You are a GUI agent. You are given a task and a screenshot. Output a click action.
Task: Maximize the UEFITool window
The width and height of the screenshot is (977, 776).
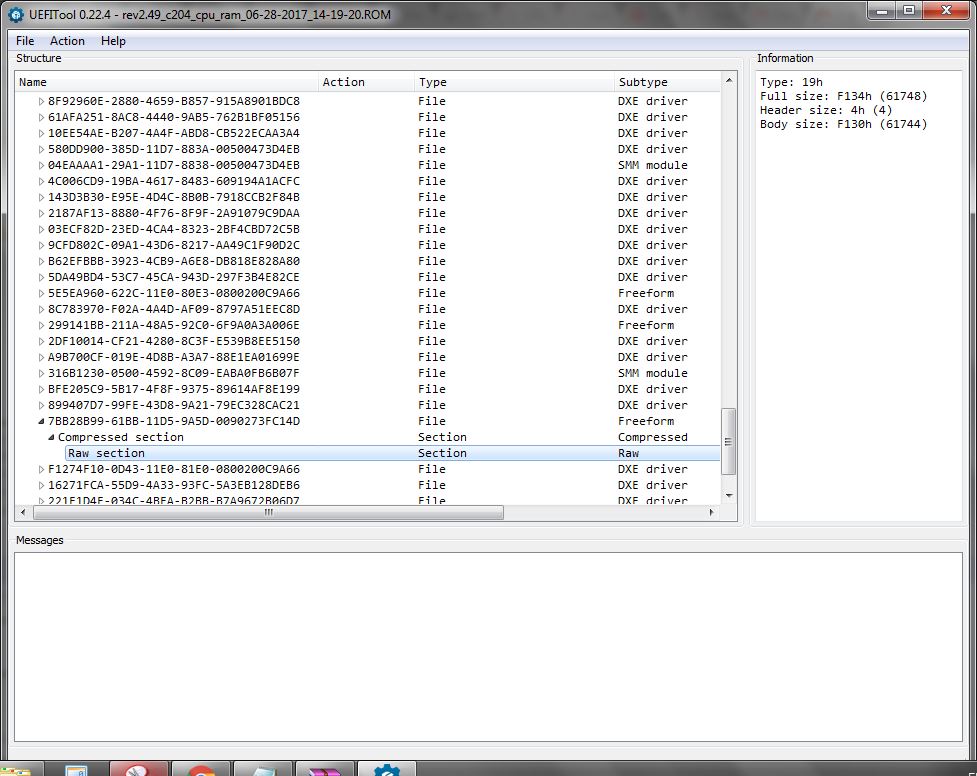tap(909, 10)
